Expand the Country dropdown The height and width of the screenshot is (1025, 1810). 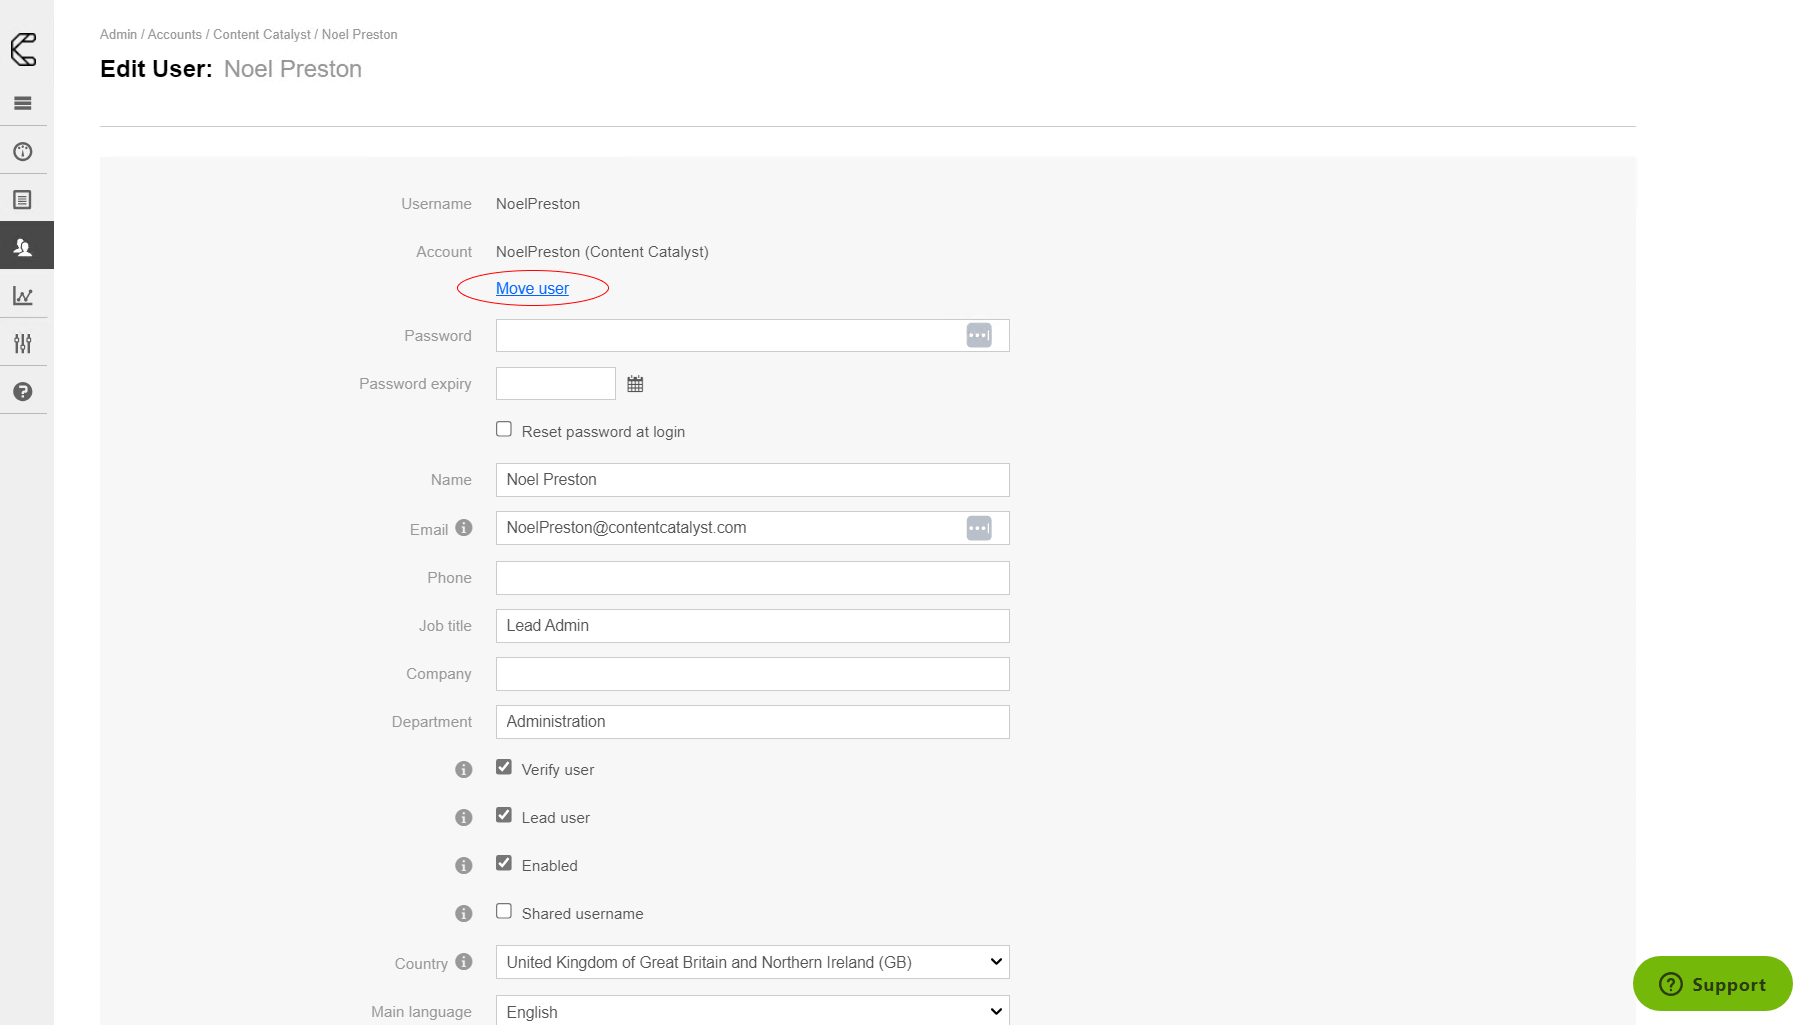pyautogui.click(x=752, y=962)
